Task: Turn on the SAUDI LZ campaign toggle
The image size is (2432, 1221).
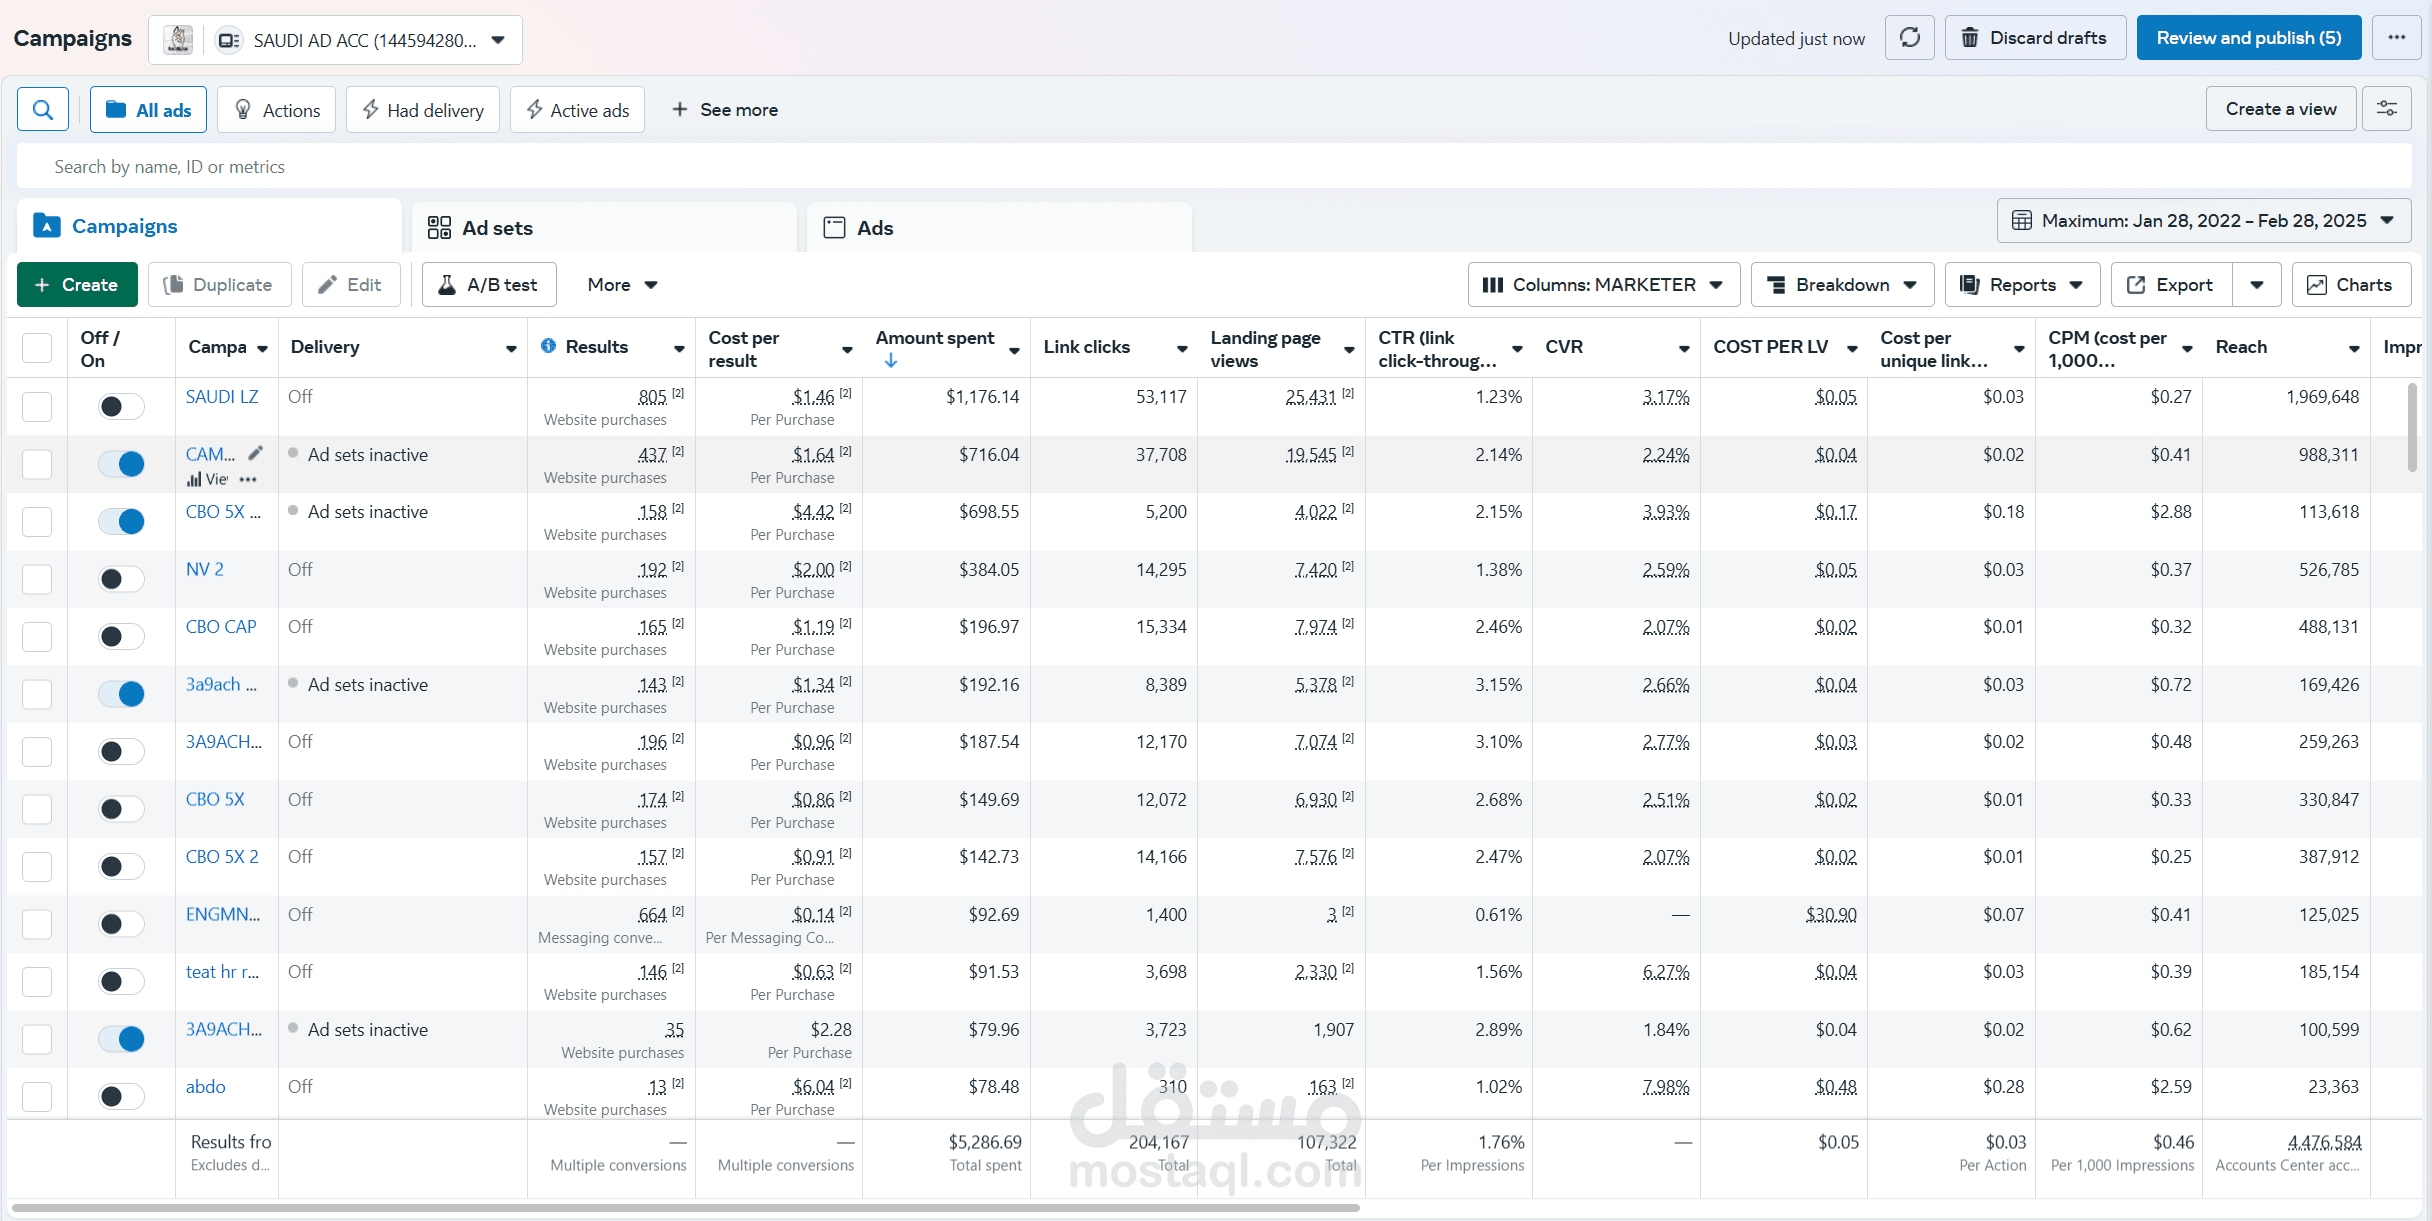Action: click(121, 406)
